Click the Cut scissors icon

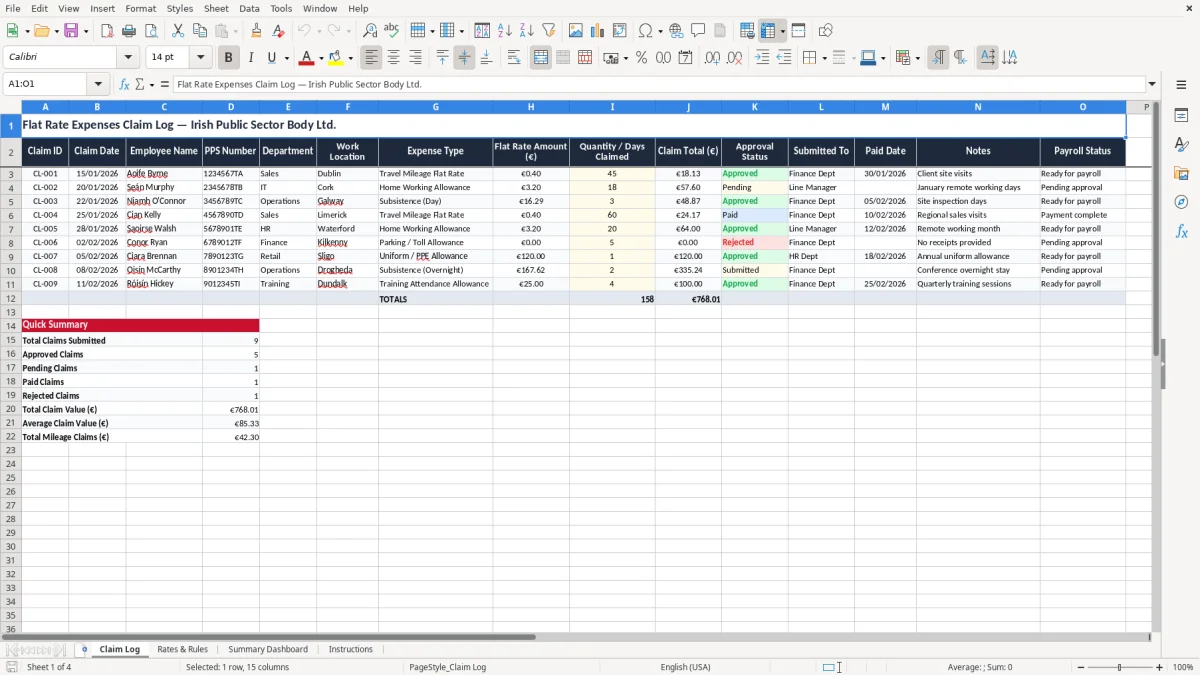[x=178, y=31]
